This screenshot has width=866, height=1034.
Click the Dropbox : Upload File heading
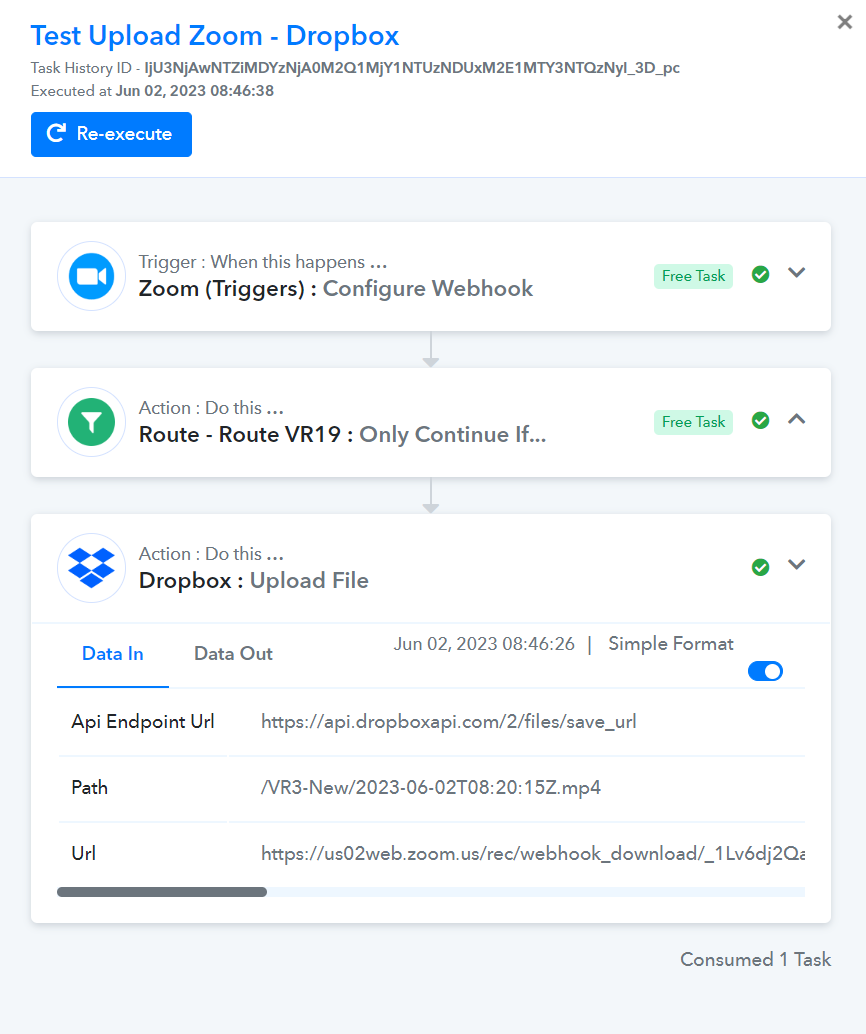tap(253, 581)
